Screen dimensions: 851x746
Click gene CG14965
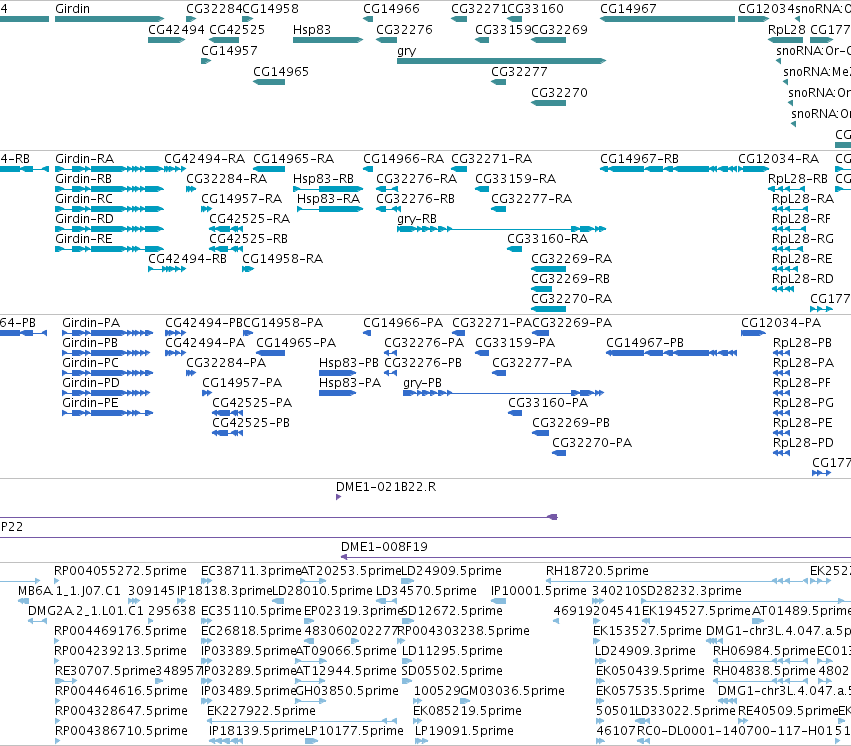coord(269,82)
